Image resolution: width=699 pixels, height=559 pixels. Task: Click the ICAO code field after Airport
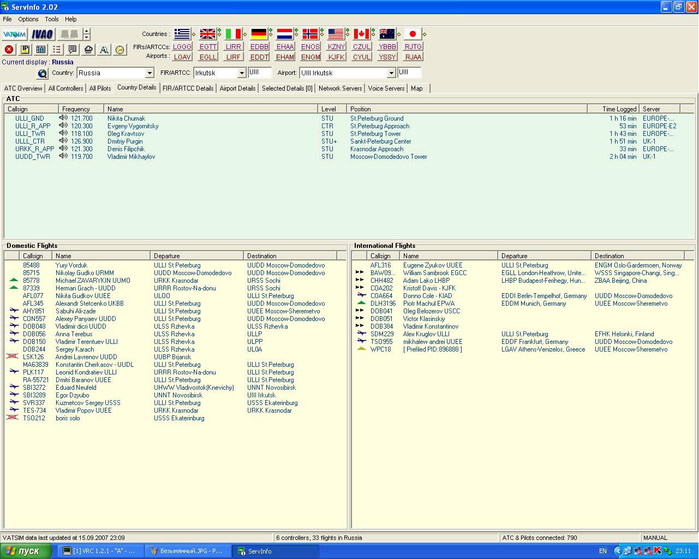pyautogui.click(x=409, y=73)
